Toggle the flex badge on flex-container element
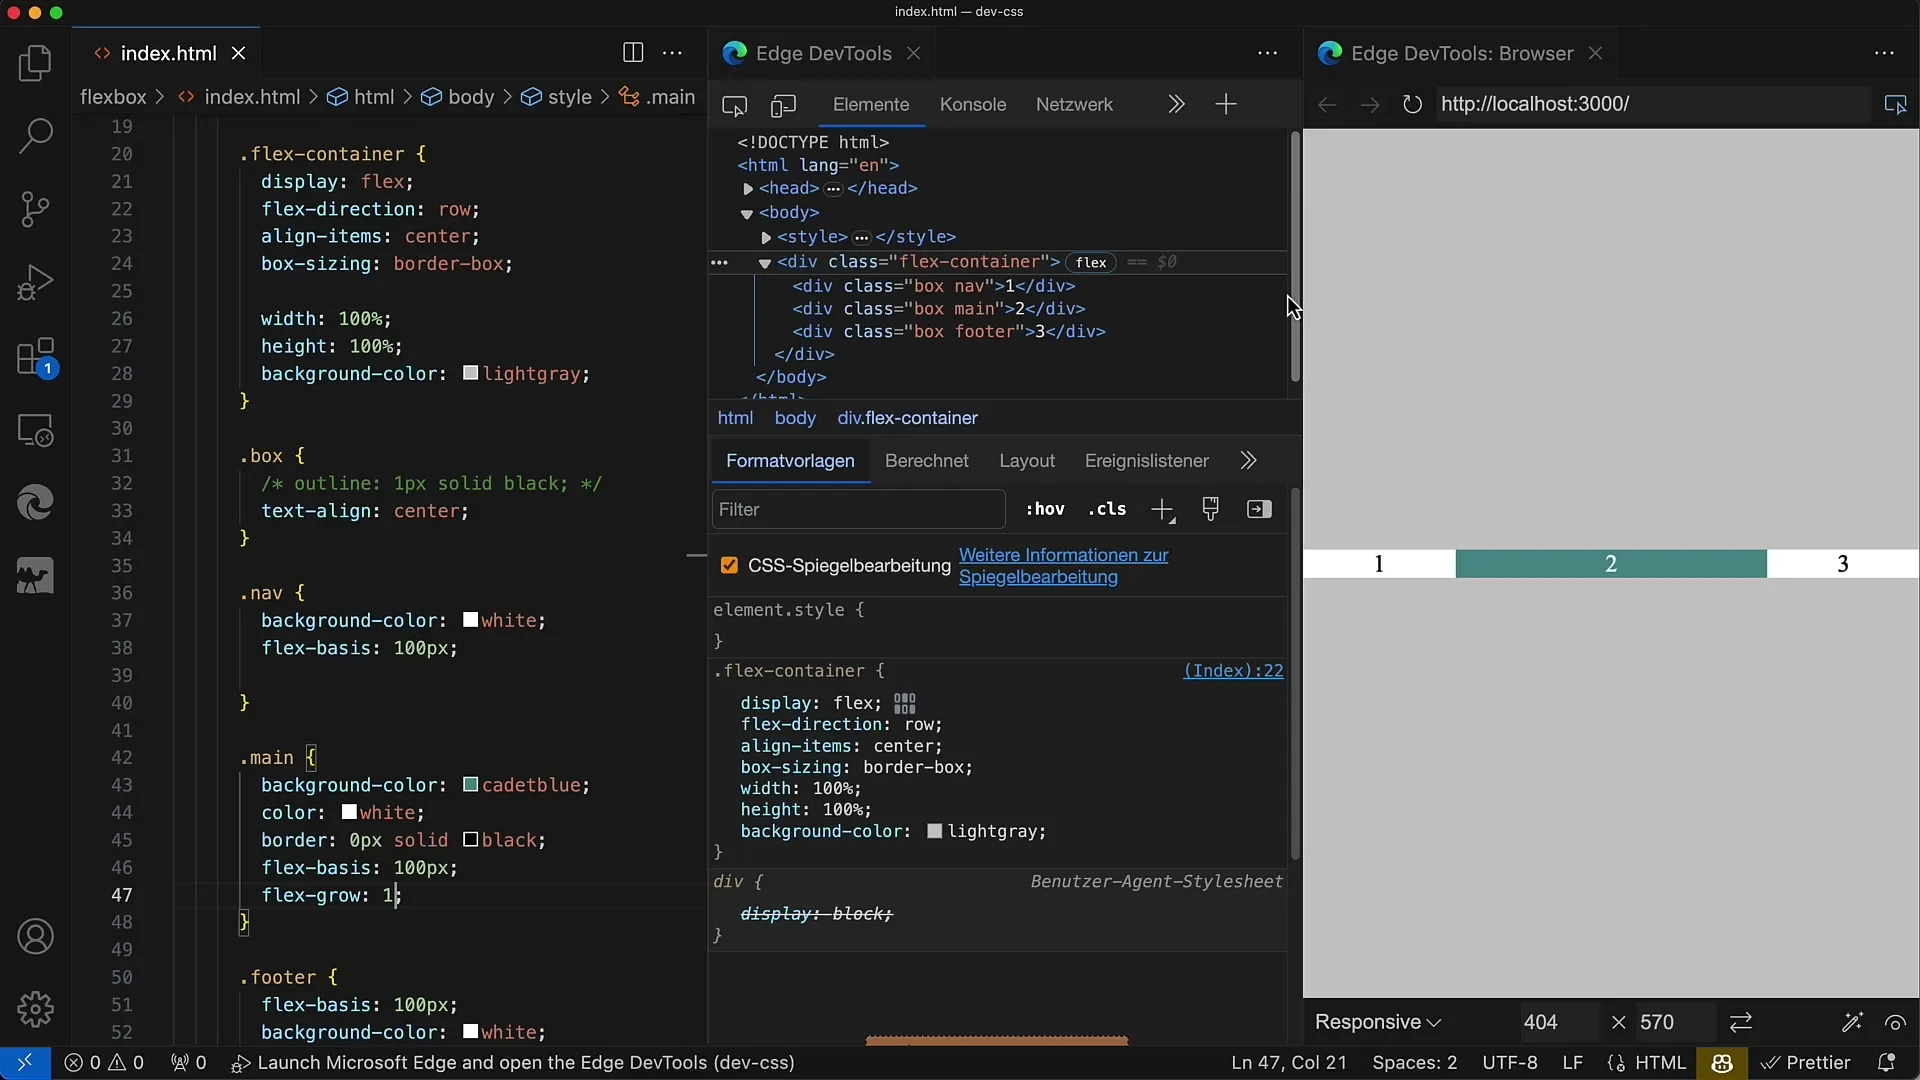 [1091, 262]
